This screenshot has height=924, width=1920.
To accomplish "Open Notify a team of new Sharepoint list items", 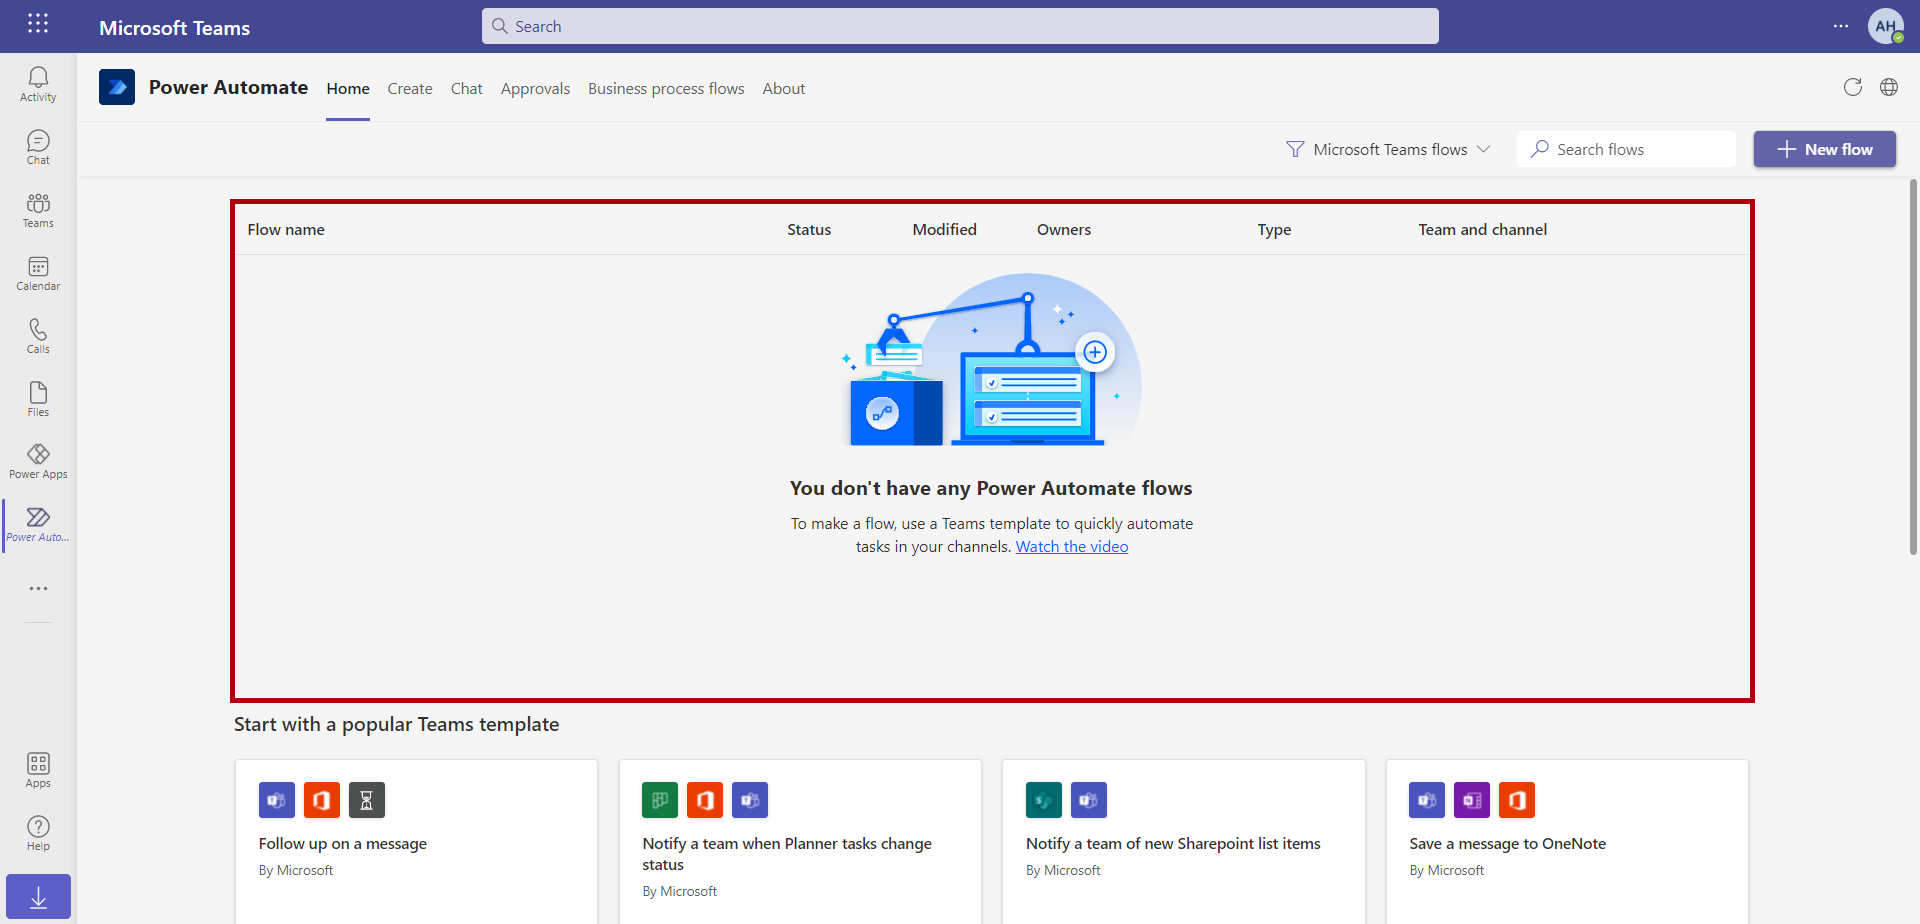I will [1184, 841].
